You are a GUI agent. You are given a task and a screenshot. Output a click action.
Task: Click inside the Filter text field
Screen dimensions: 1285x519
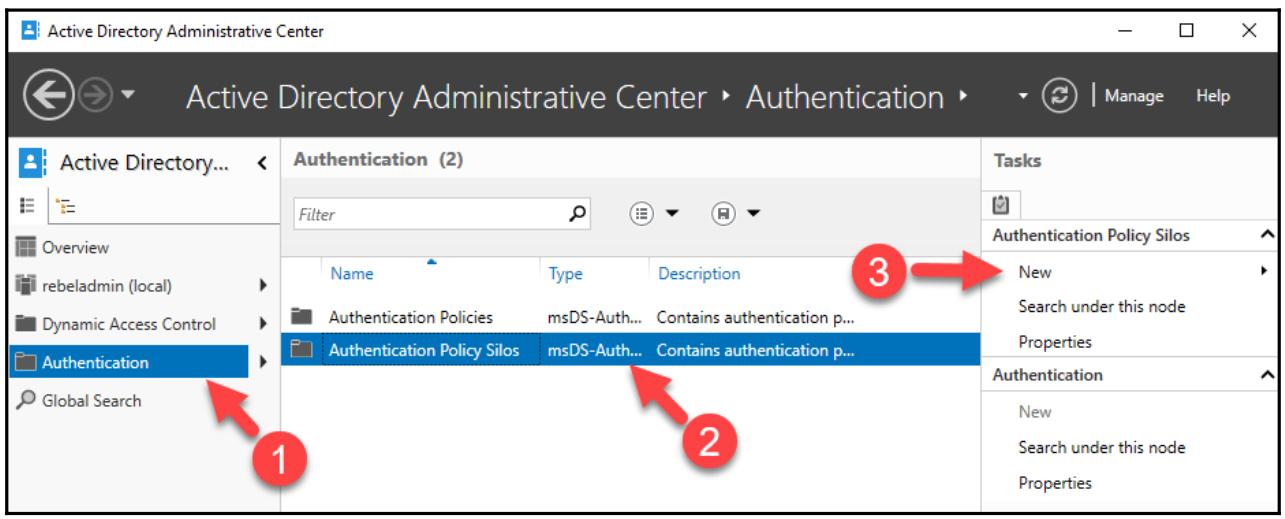pyautogui.click(x=425, y=213)
